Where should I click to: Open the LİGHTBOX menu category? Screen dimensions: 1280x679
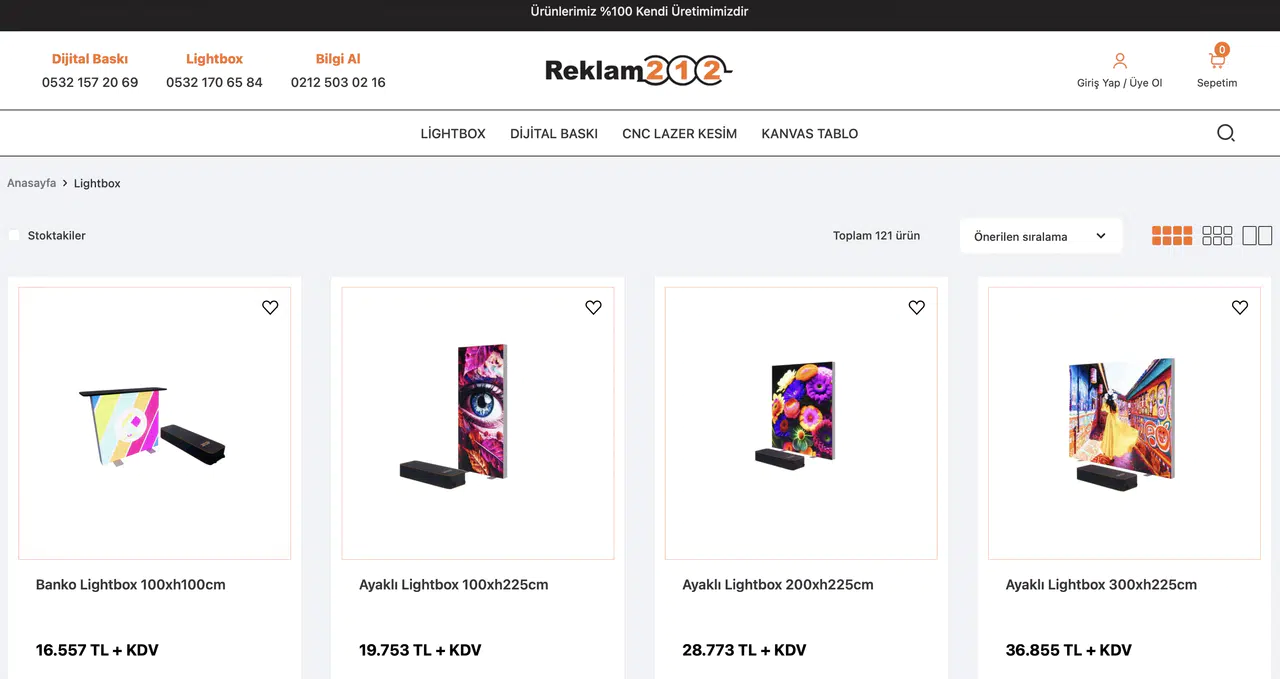[x=453, y=134]
